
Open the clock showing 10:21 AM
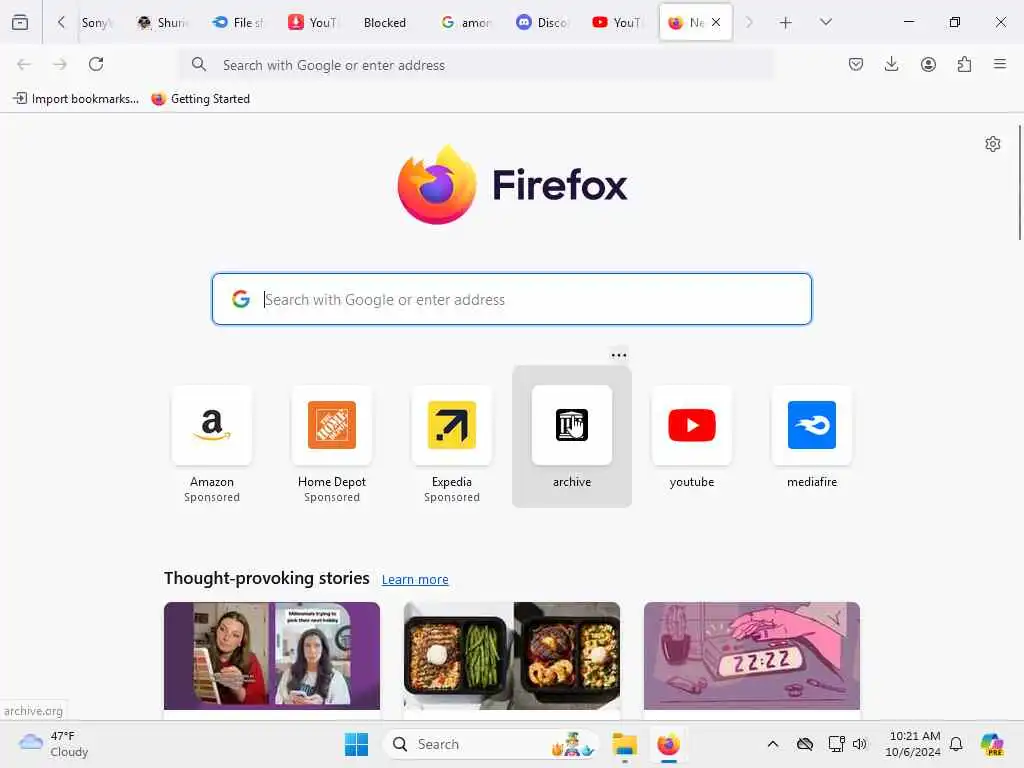point(914,744)
